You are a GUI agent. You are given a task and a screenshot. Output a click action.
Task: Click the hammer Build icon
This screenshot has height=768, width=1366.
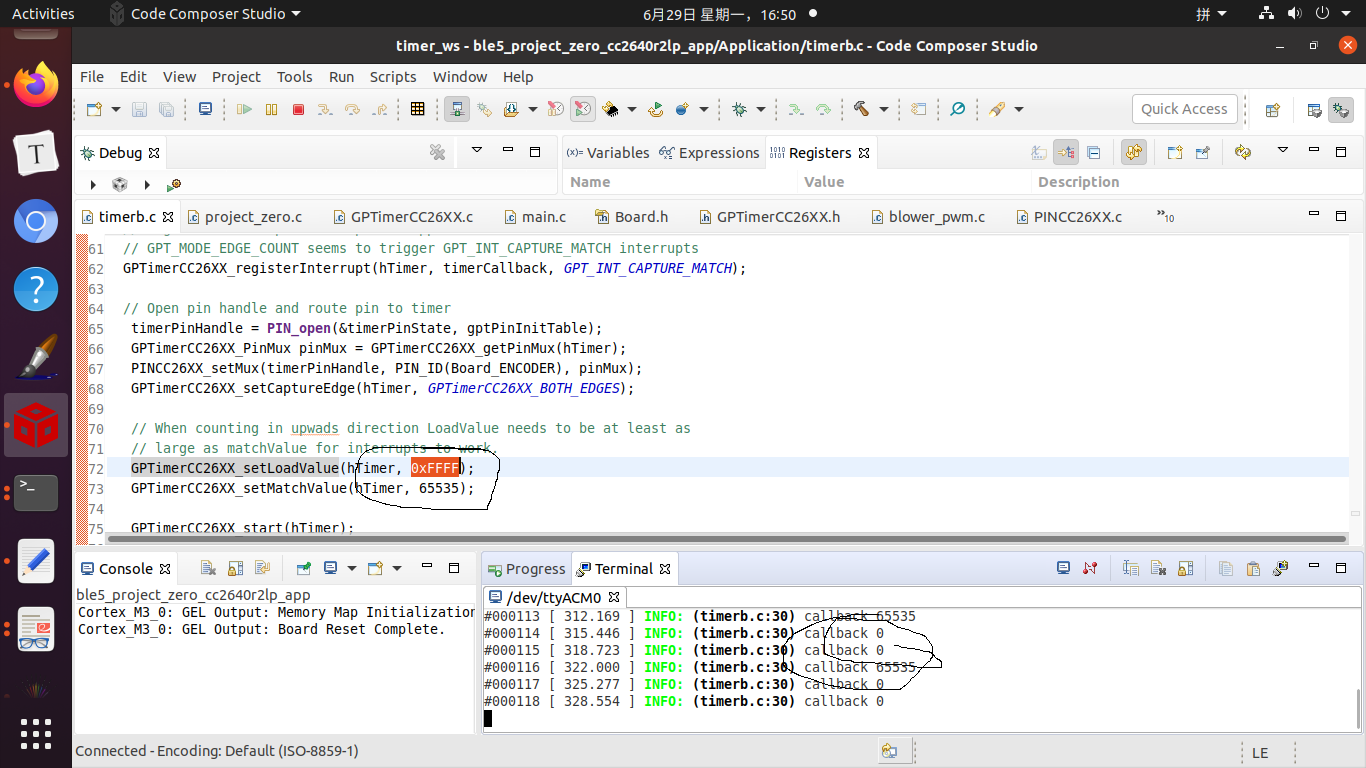(x=861, y=109)
